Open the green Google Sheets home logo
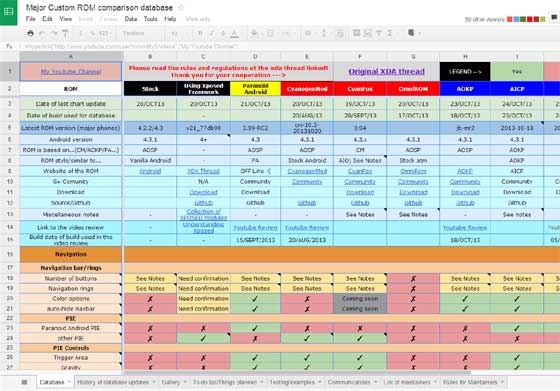Viewport: 560px width, 391px height. (x=9, y=12)
